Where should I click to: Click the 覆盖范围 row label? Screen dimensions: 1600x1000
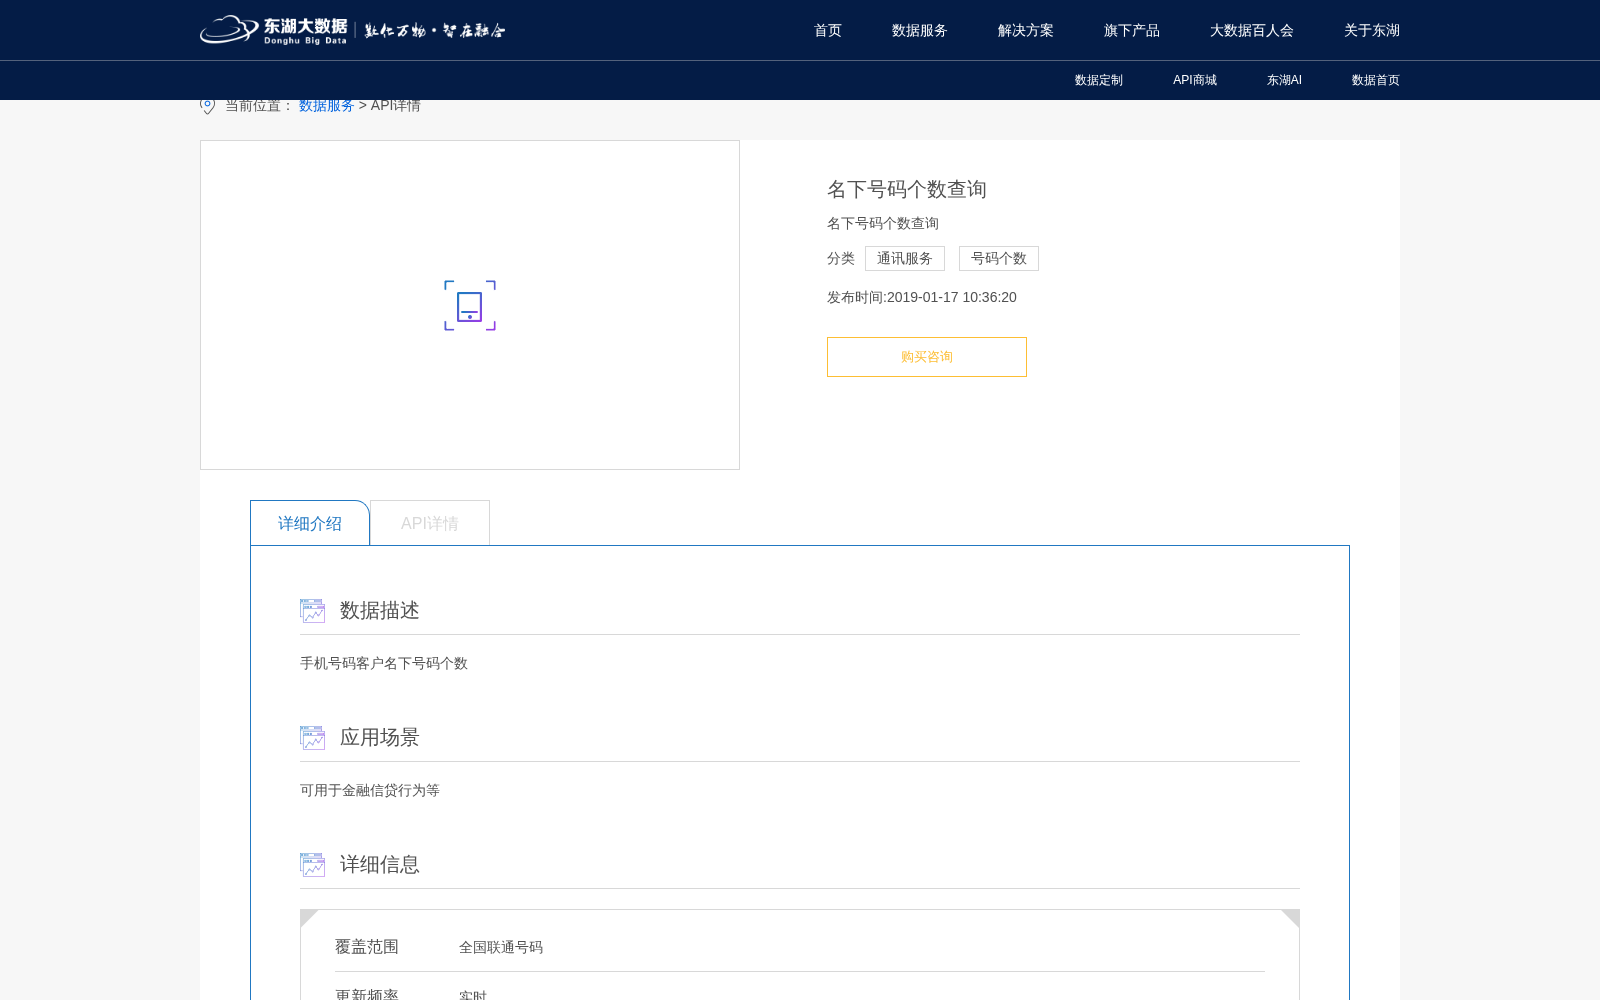coord(367,946)
